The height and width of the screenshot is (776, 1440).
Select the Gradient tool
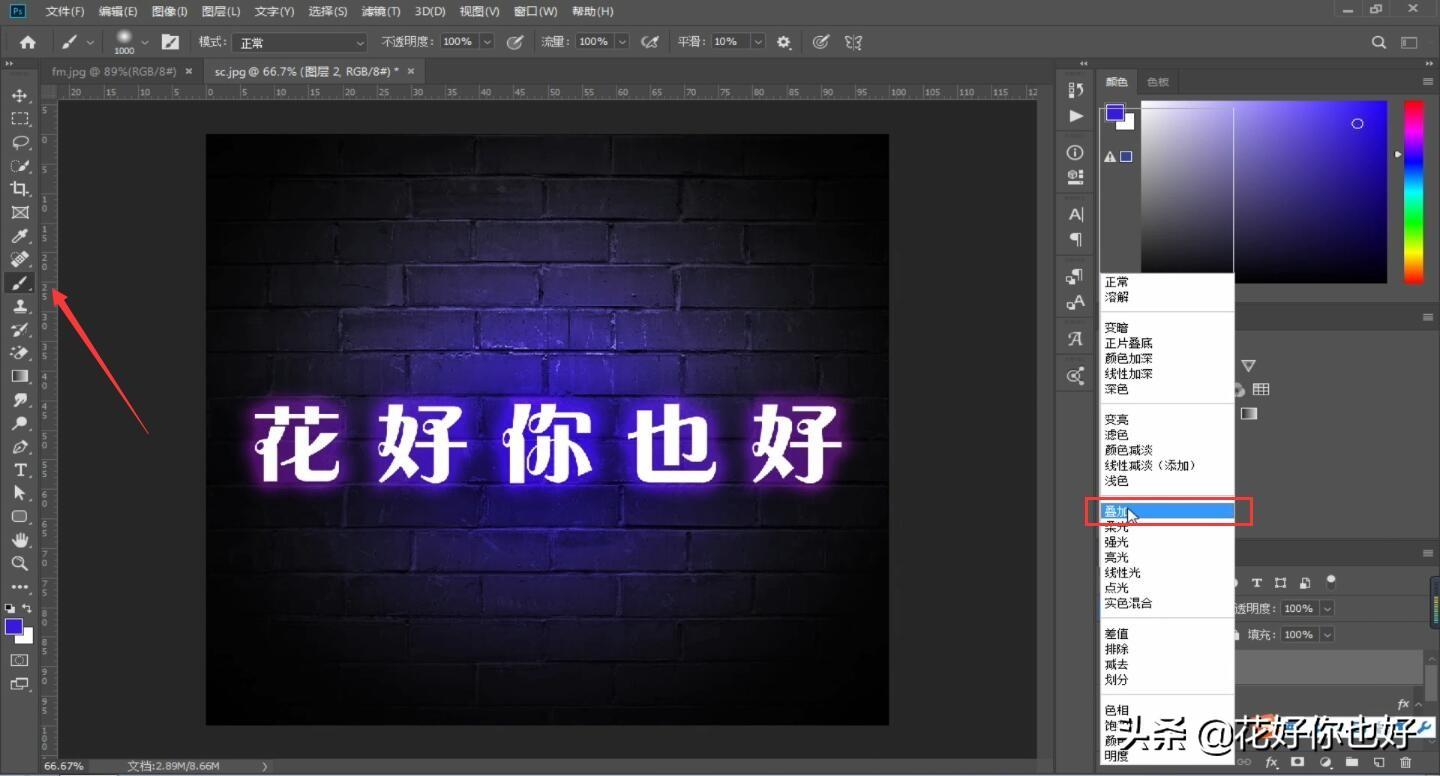[x=19, y=376]
